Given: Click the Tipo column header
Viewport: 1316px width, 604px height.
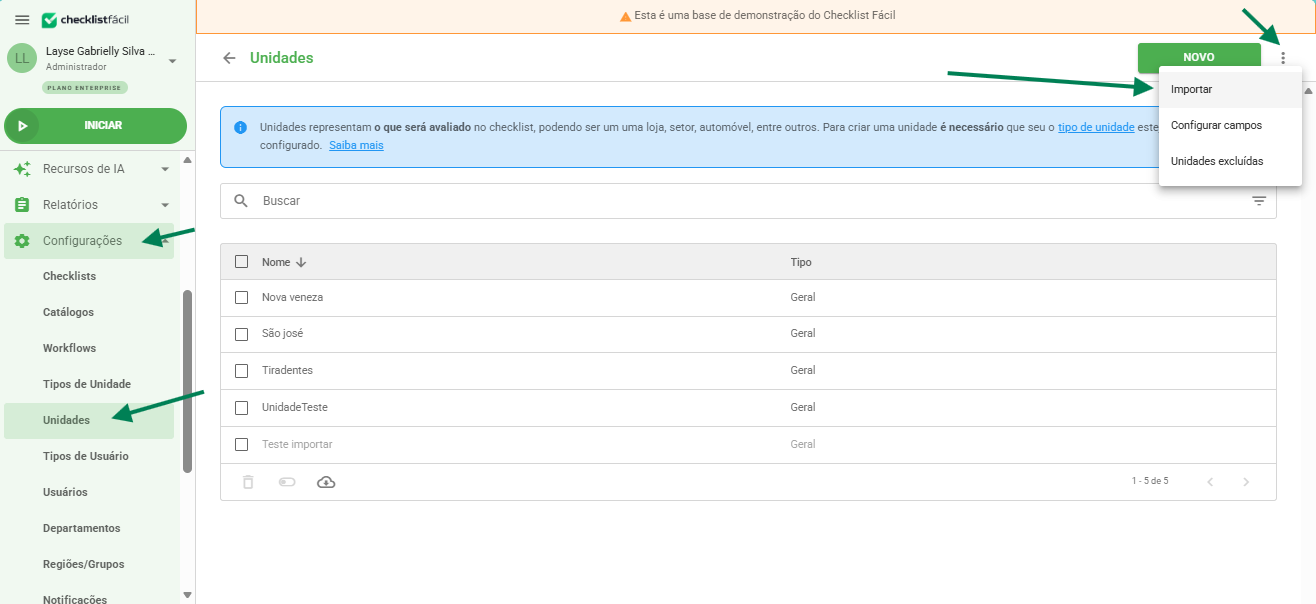Looking at the screenshot, I should pos(800,262).
